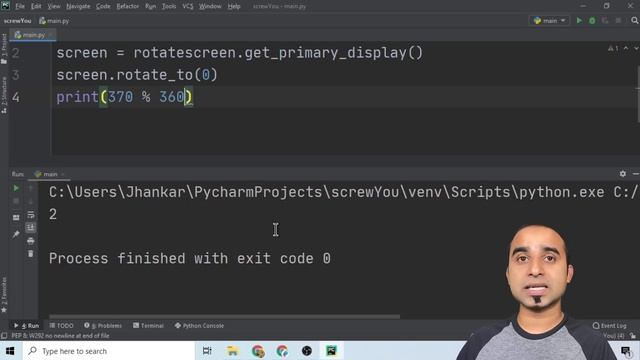Open Run panel settings gear
Image resolution: width=640 pixels, height=360 pixels.
tap(622, 174)
